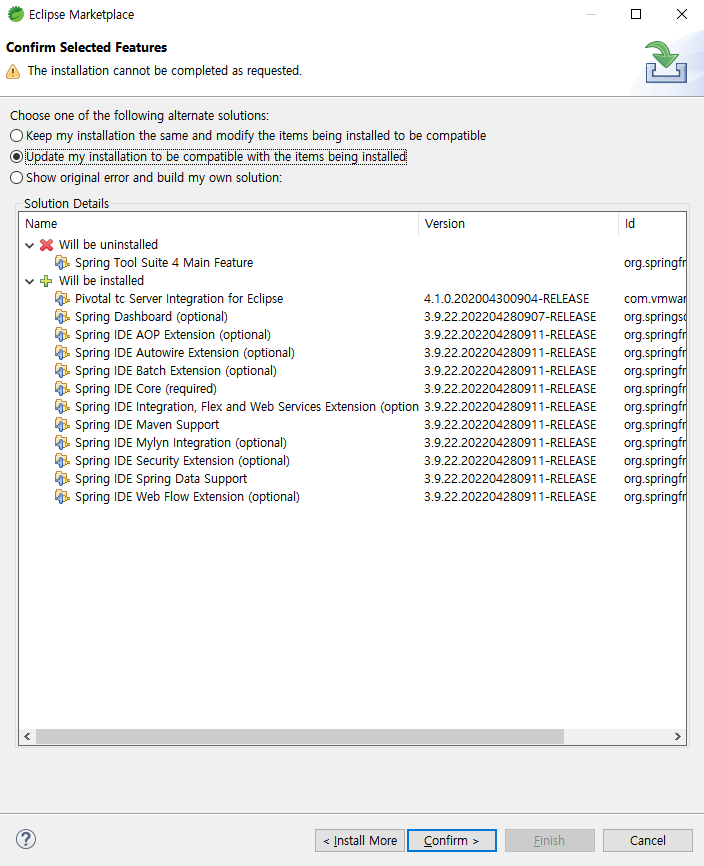Click the red X Will be uninstalled icon

(x=47, y=245)
